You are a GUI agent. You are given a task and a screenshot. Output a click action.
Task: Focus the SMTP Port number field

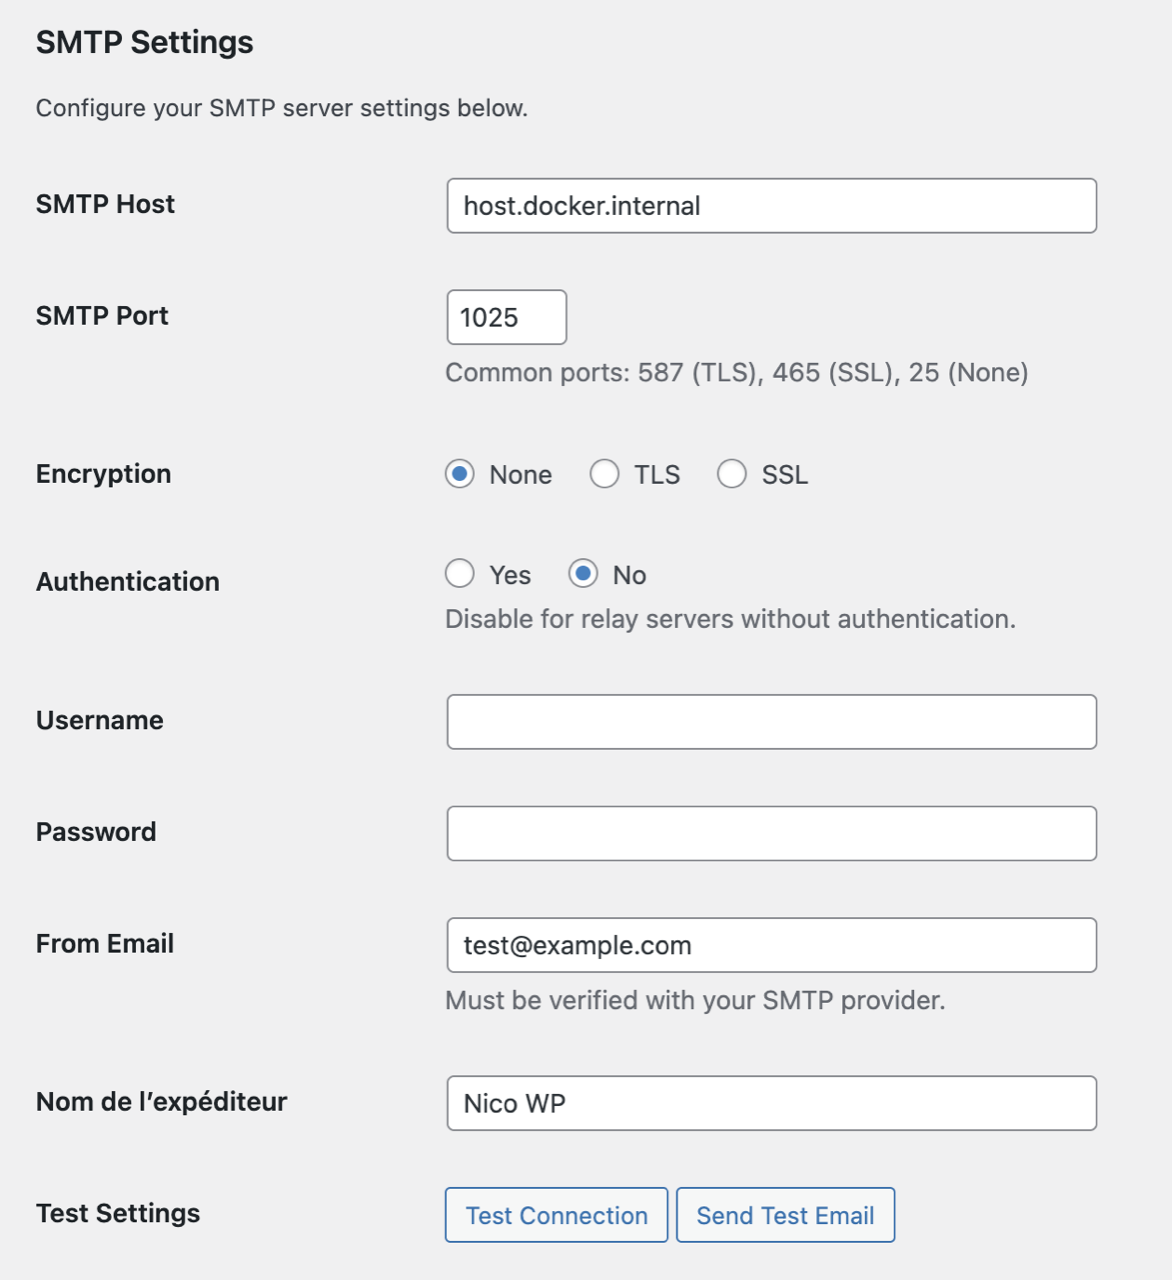[x=506, y=317]
